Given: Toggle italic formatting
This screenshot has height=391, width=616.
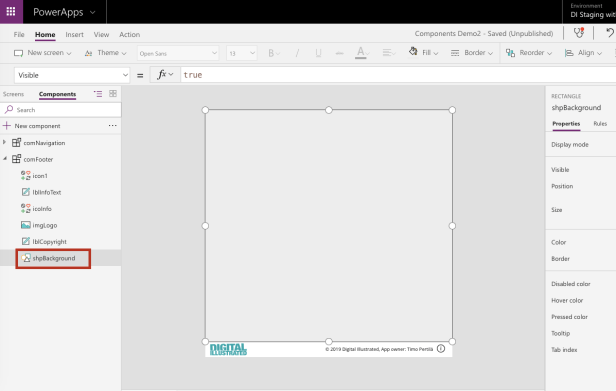Looking at the screenshot, I should (x=297, y=53).
